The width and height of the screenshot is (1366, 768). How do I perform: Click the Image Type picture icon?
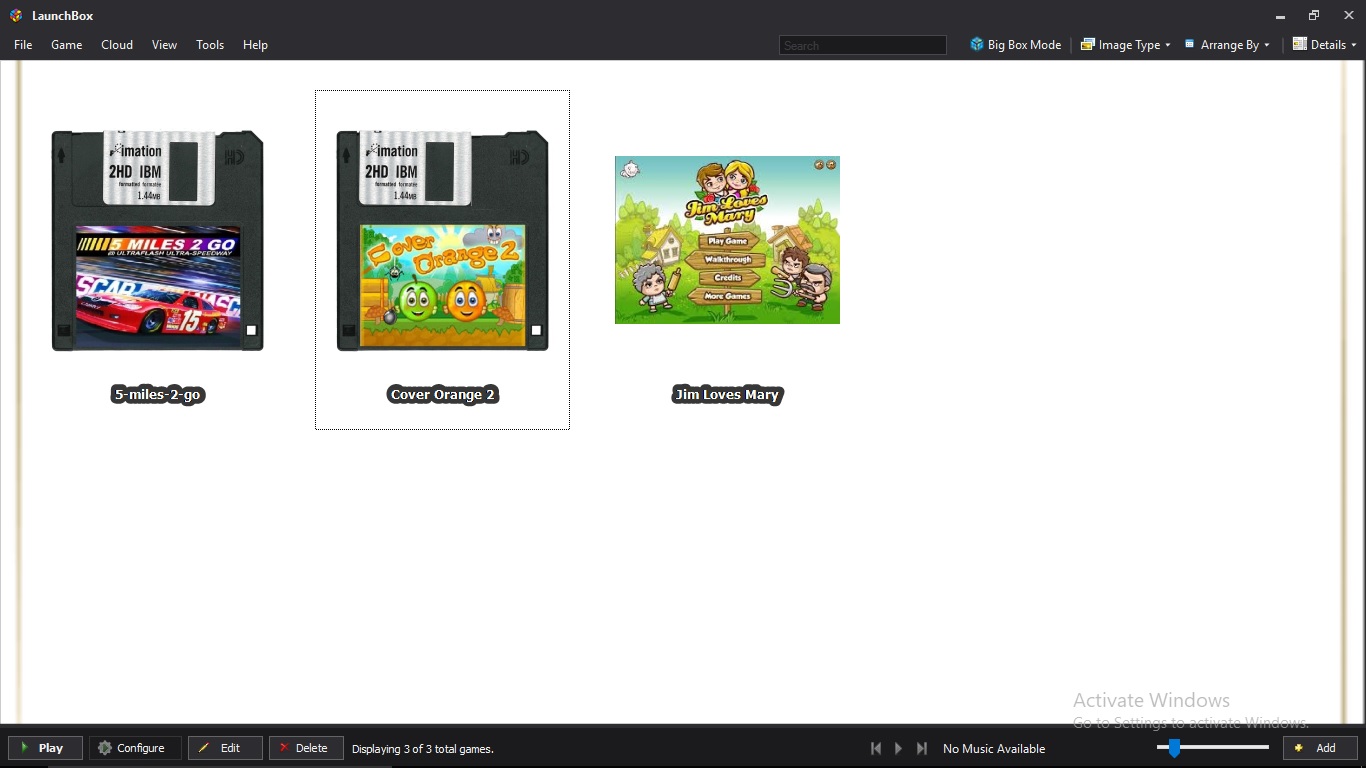point(1088,45)
